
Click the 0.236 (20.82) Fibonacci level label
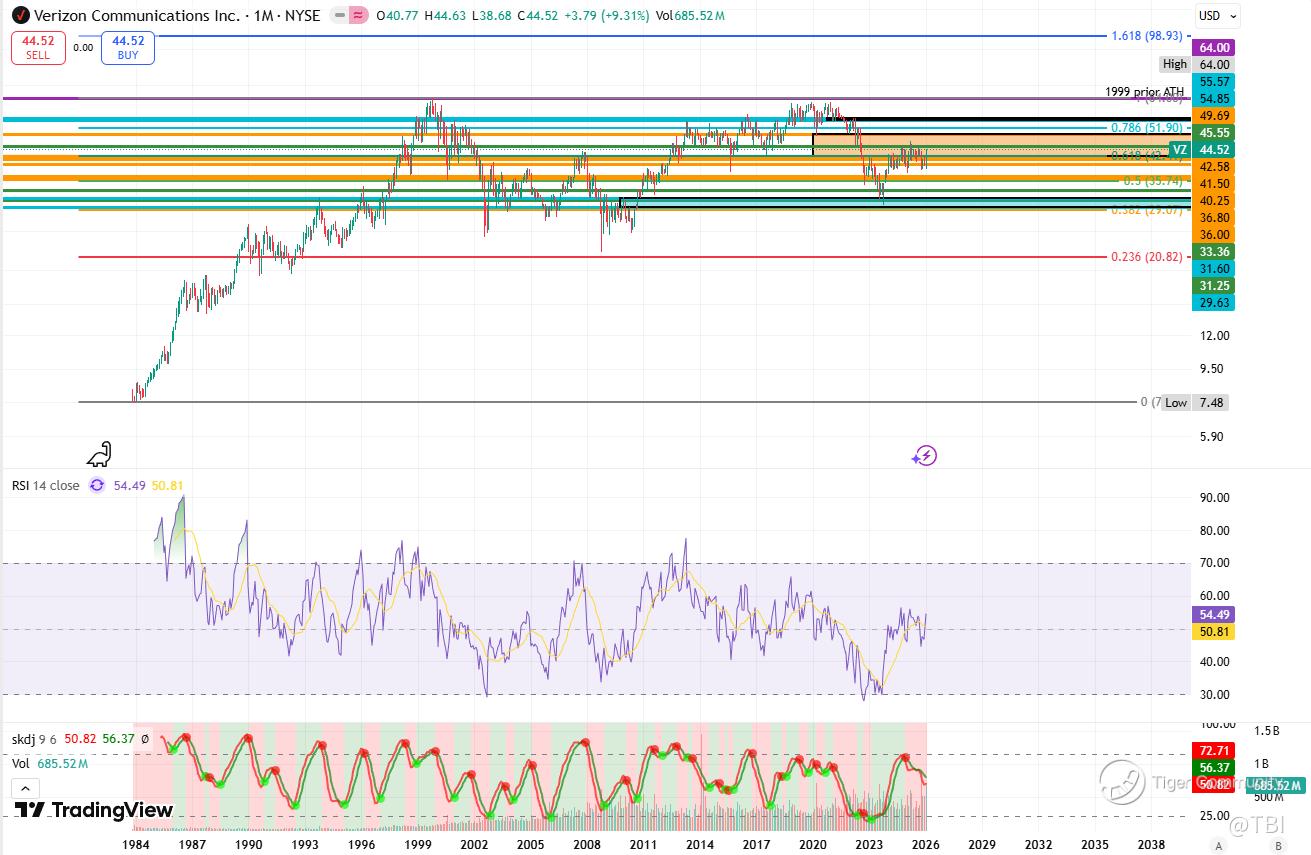1147,257
